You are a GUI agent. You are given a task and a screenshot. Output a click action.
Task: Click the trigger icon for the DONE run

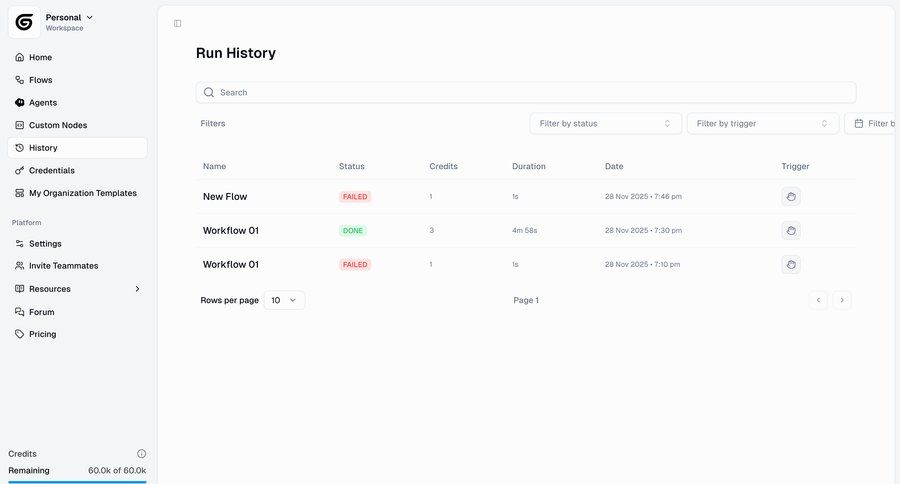tap(790, 231)
